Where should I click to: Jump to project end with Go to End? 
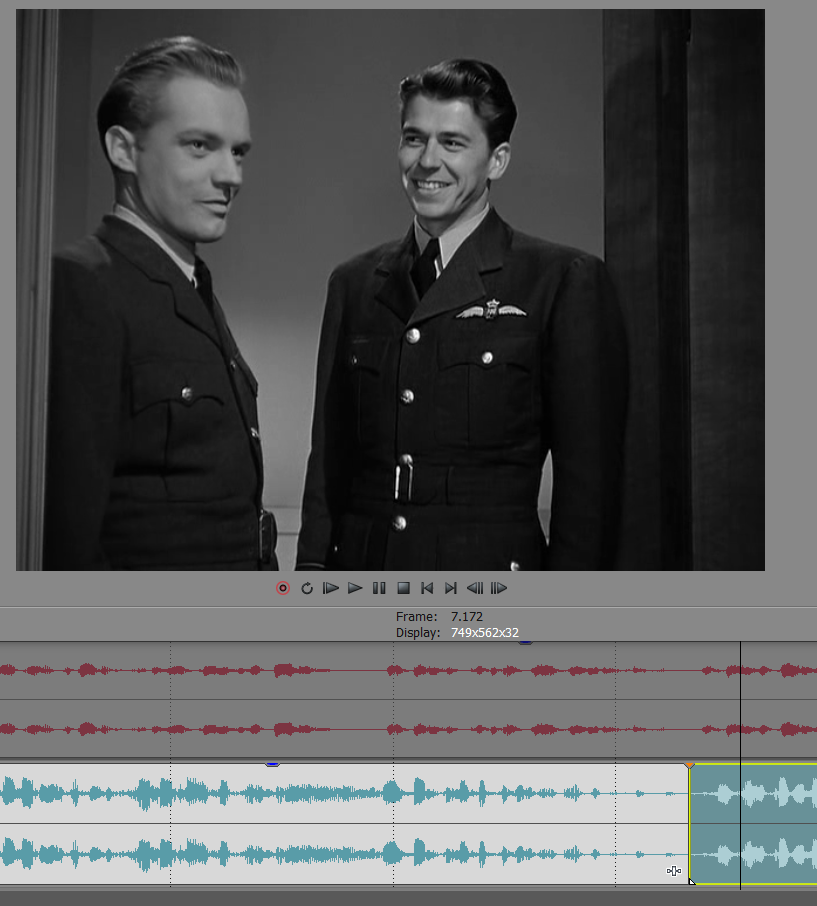pyautogui.click(x=451, y=588)
